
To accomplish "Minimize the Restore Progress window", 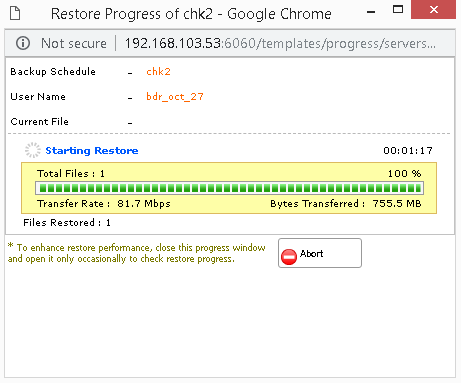I will (371, 12).
